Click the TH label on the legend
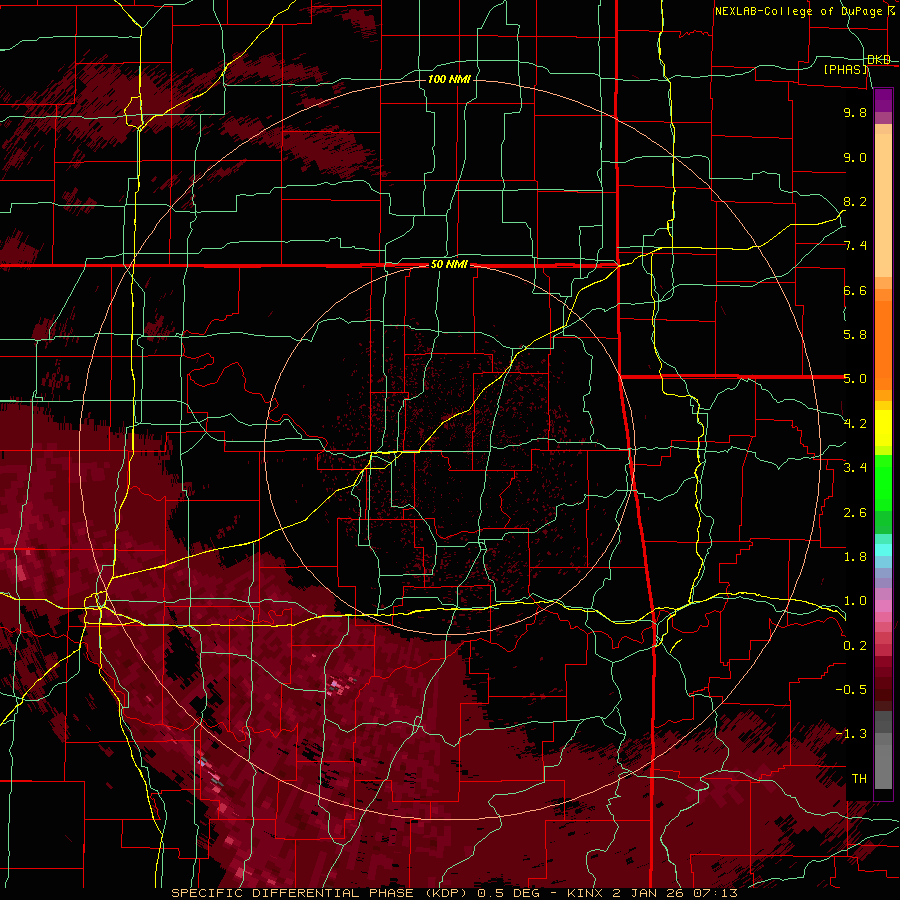The width and height of the screenshot is (900, 900). (859, 779)
